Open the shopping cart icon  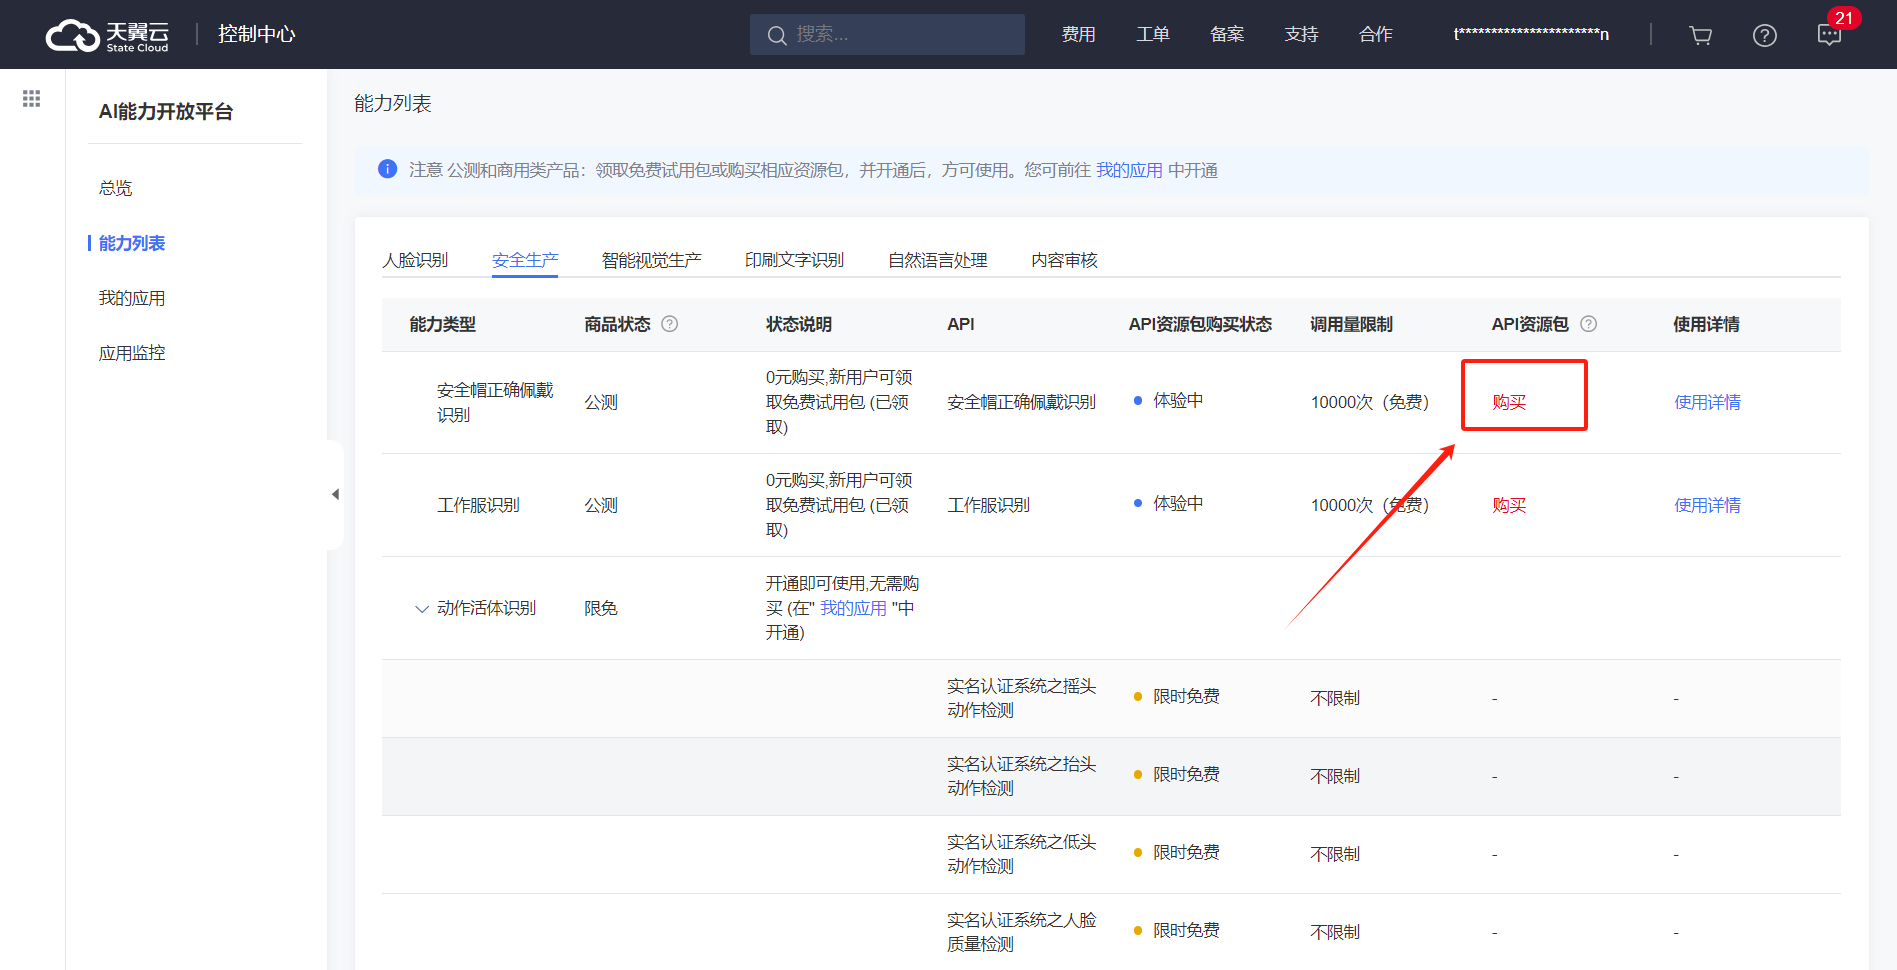pyautogui.click(x=1700, y=35)
